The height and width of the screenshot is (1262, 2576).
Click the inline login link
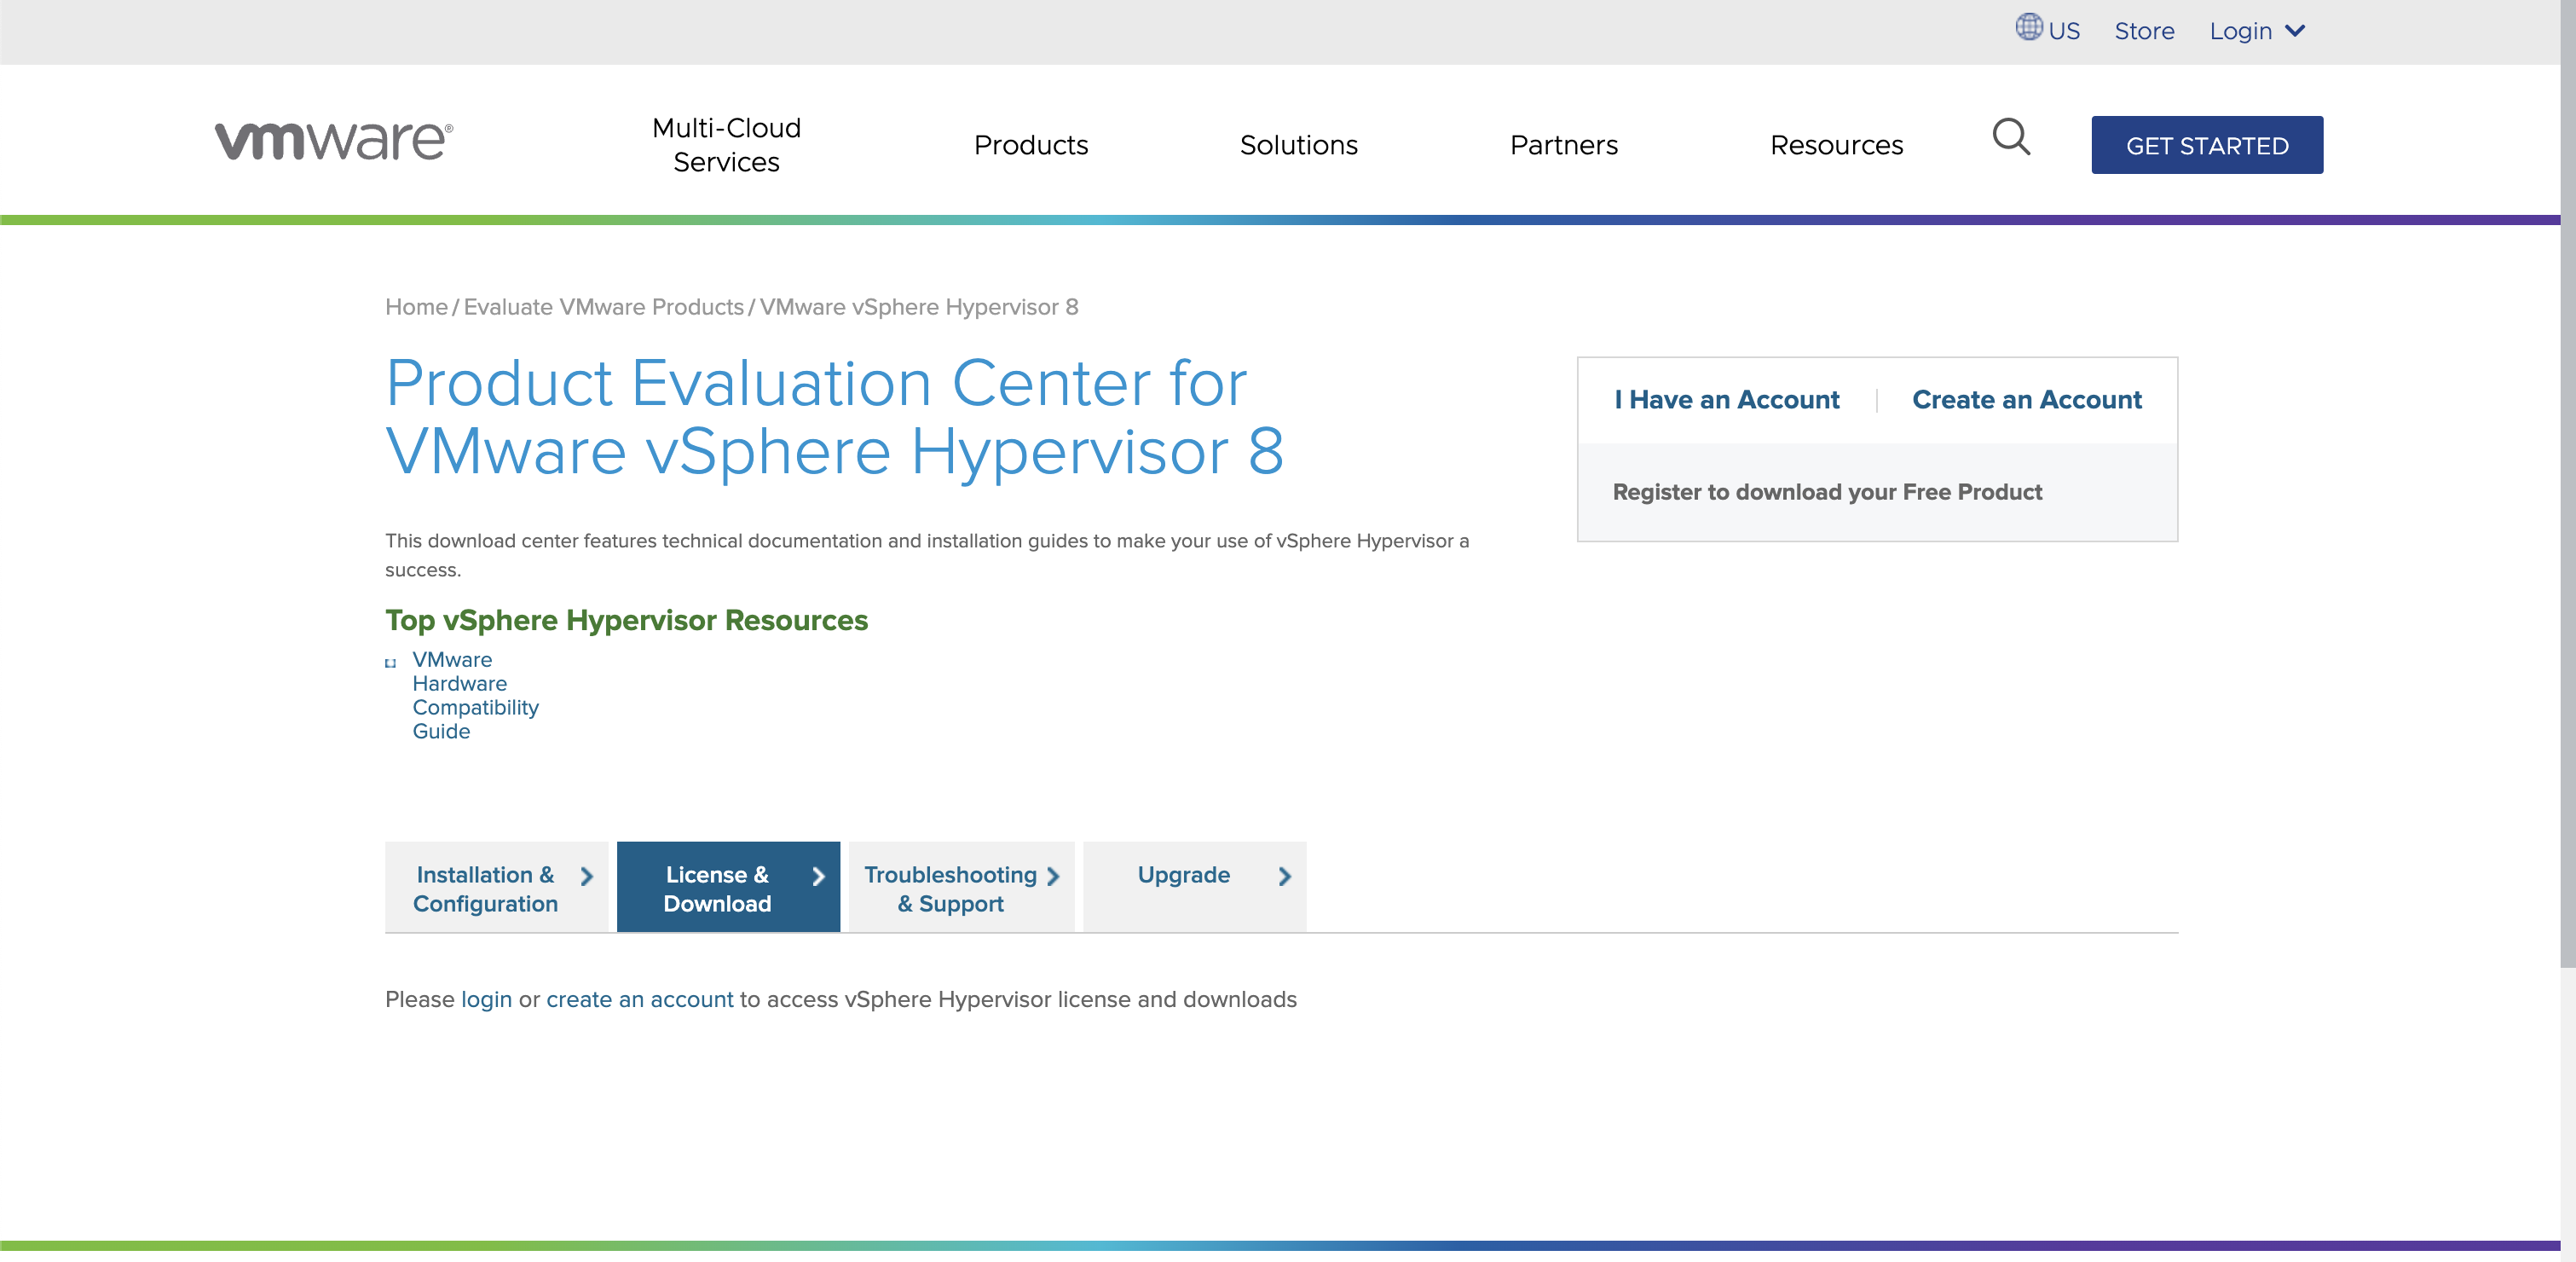point(486,999)
